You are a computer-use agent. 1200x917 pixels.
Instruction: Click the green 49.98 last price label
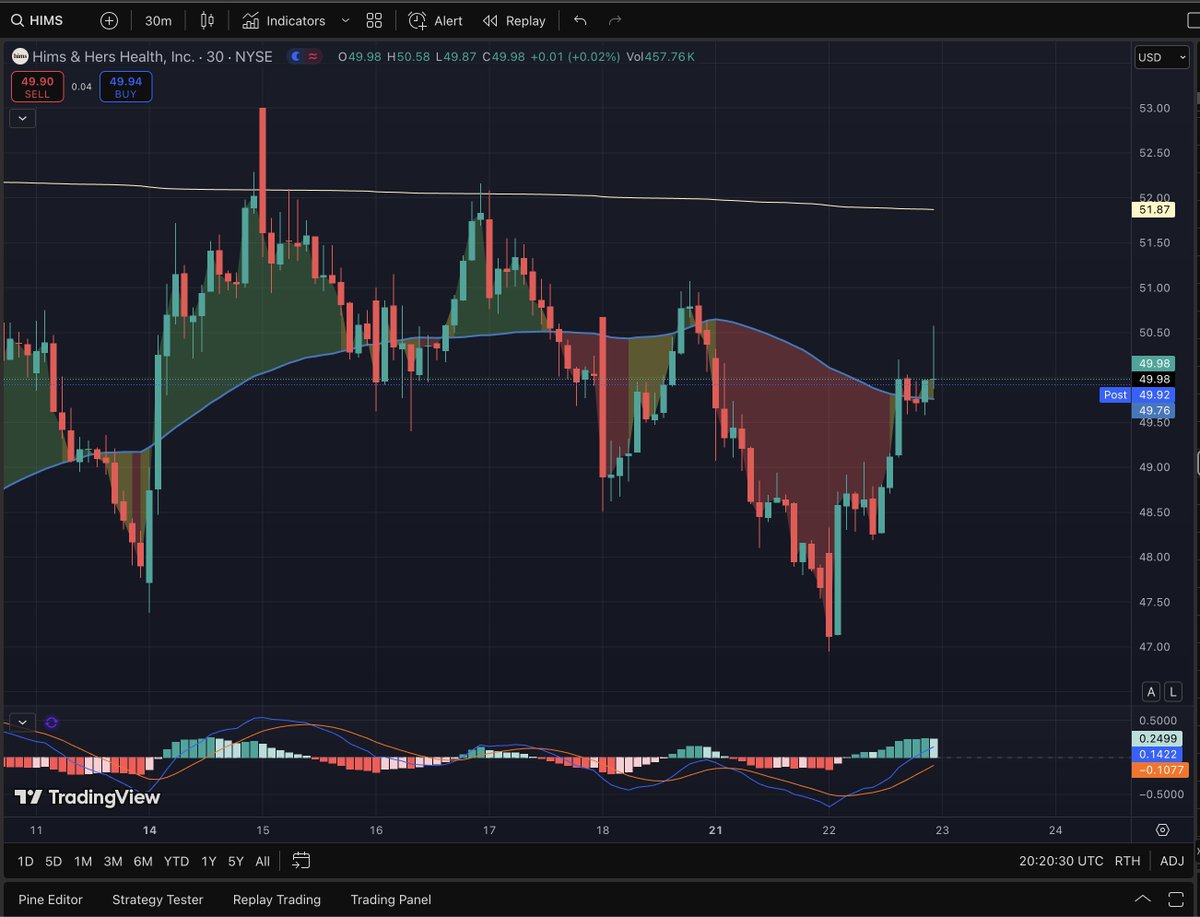click(1154, 364)
